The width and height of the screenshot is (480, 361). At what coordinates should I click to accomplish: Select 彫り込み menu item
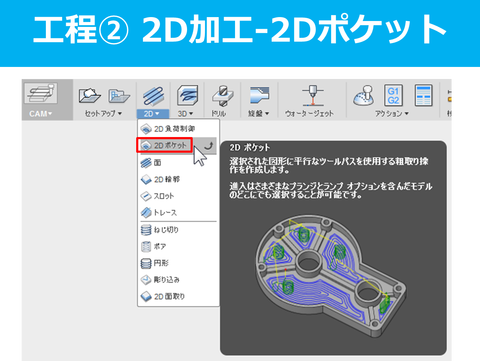(x=178, y=279)
